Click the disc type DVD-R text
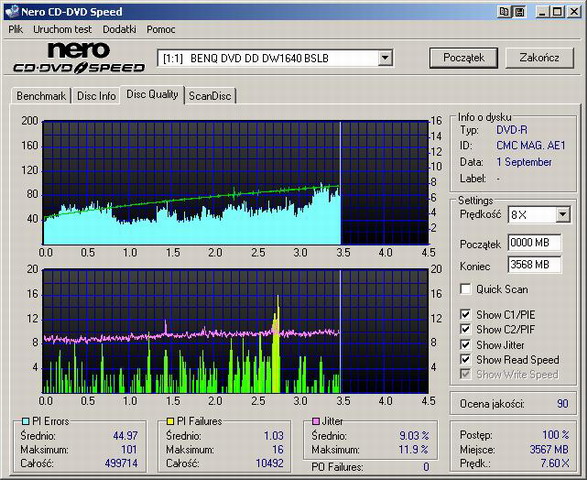587x480 pixels. pyautogui.click(x=512, y=130)
